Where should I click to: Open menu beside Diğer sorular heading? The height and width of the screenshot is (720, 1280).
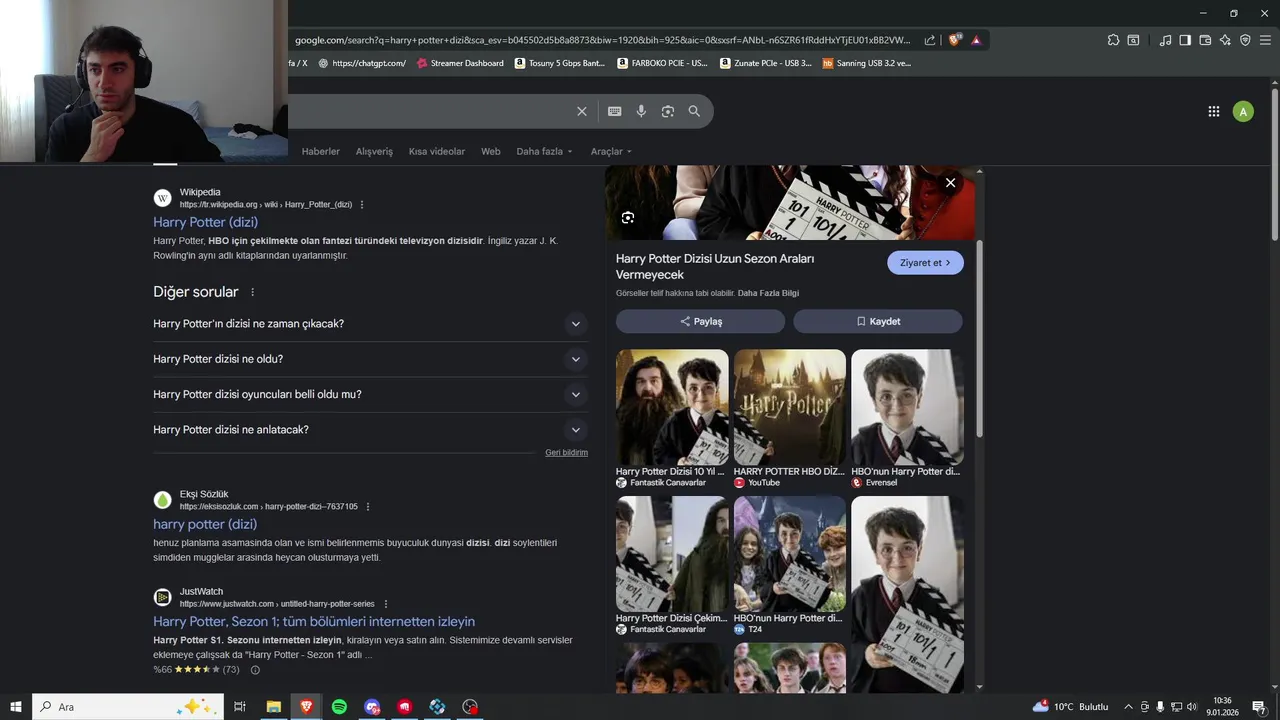tap(252, 292)
